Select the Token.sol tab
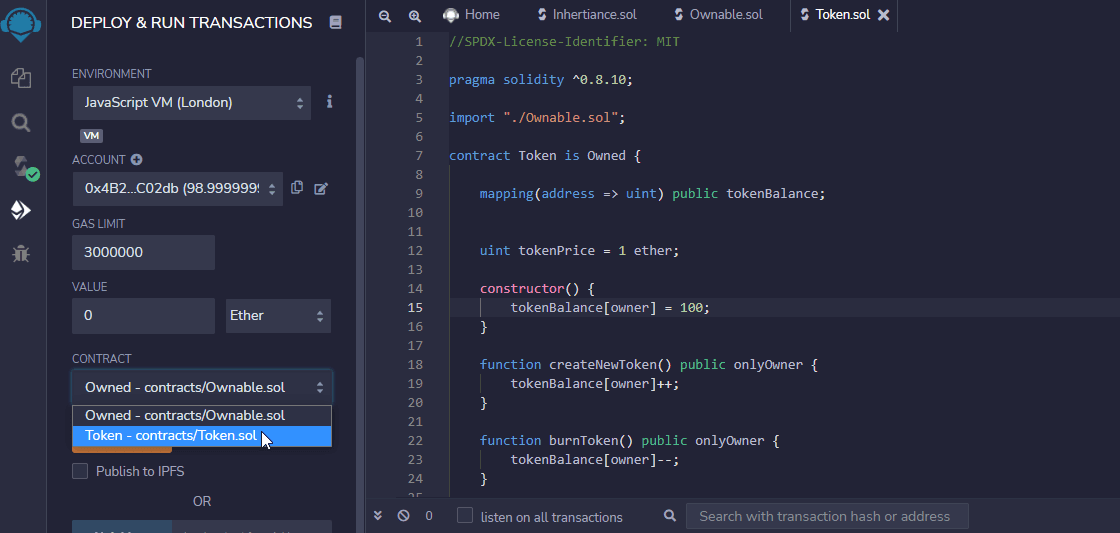Viewport: 1120px width, 533px height. (836, 15)
